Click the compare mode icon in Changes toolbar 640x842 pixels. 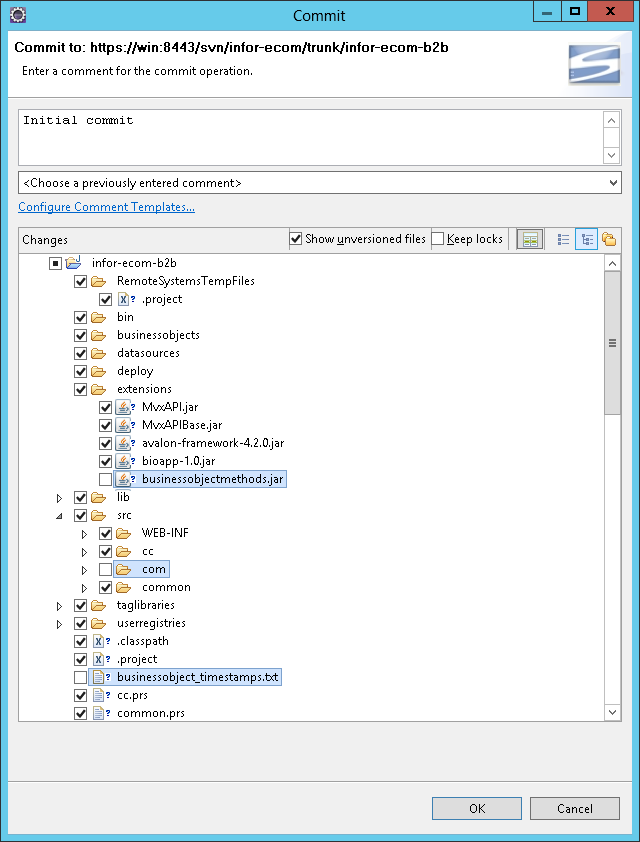[x=530, y=240]
